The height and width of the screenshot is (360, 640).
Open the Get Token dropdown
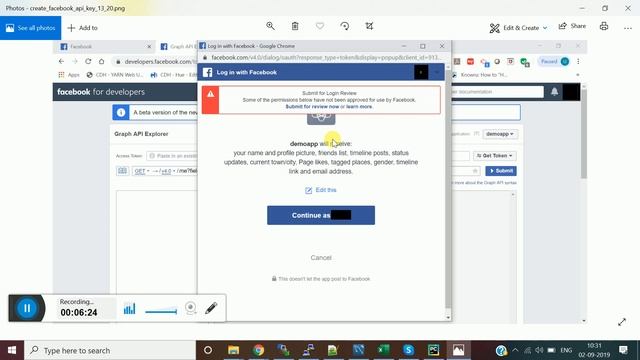[x=495, y=156]
